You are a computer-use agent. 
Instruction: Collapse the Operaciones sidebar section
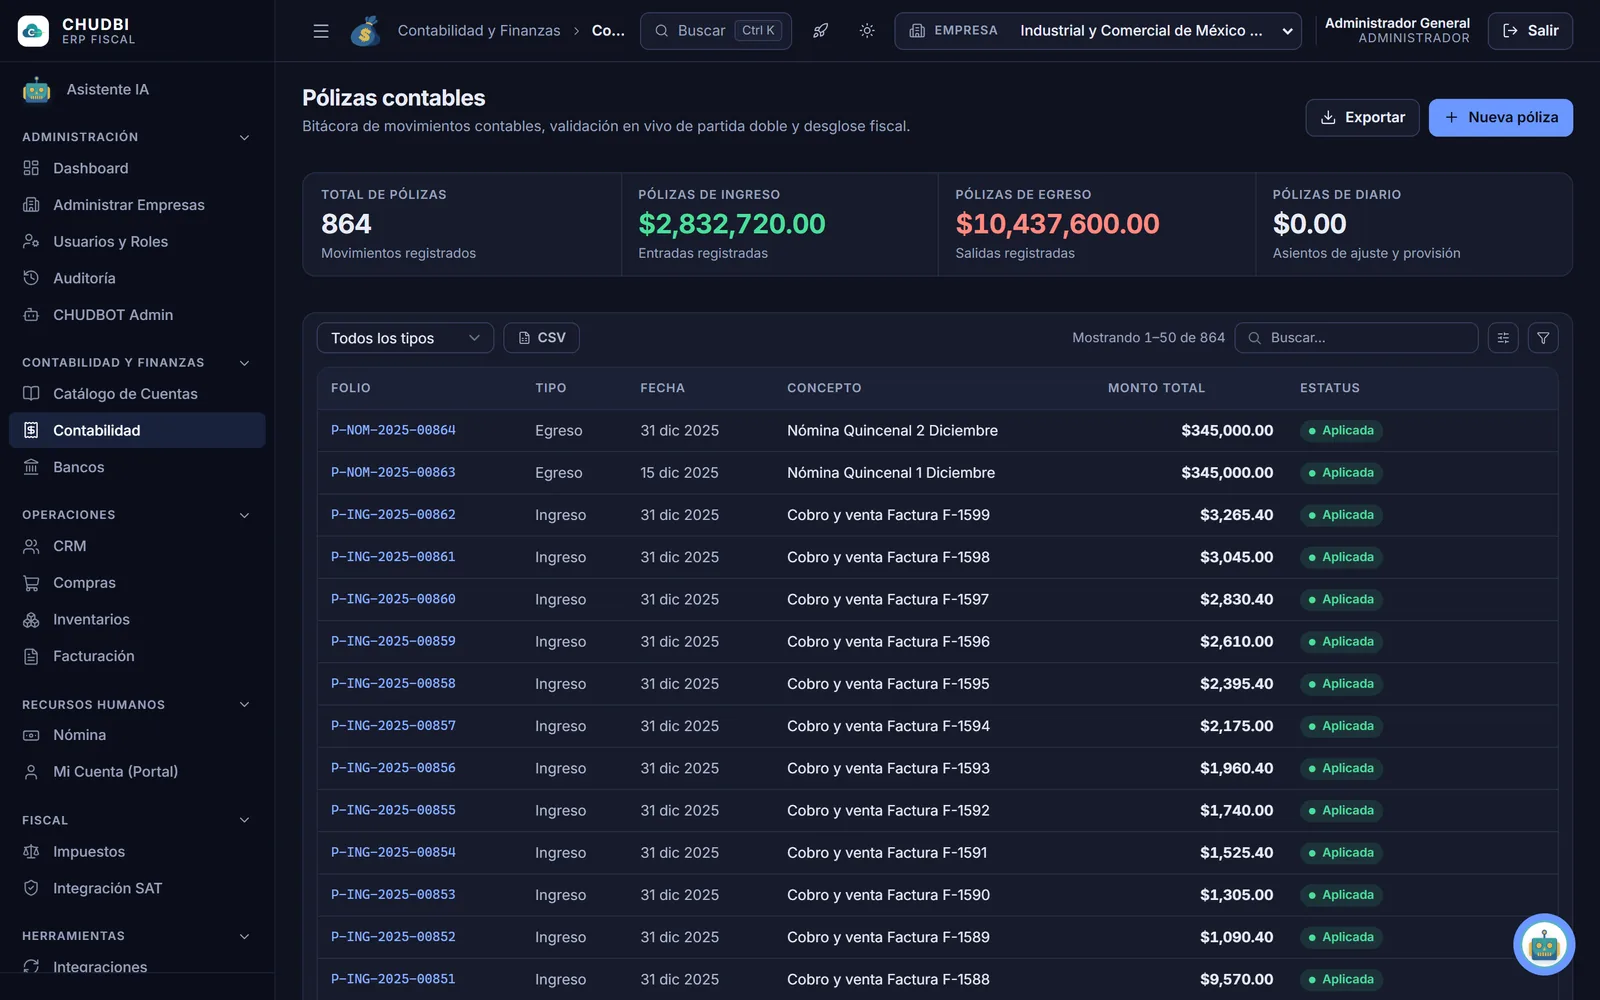pyautogui.click(x=244, y=515)
